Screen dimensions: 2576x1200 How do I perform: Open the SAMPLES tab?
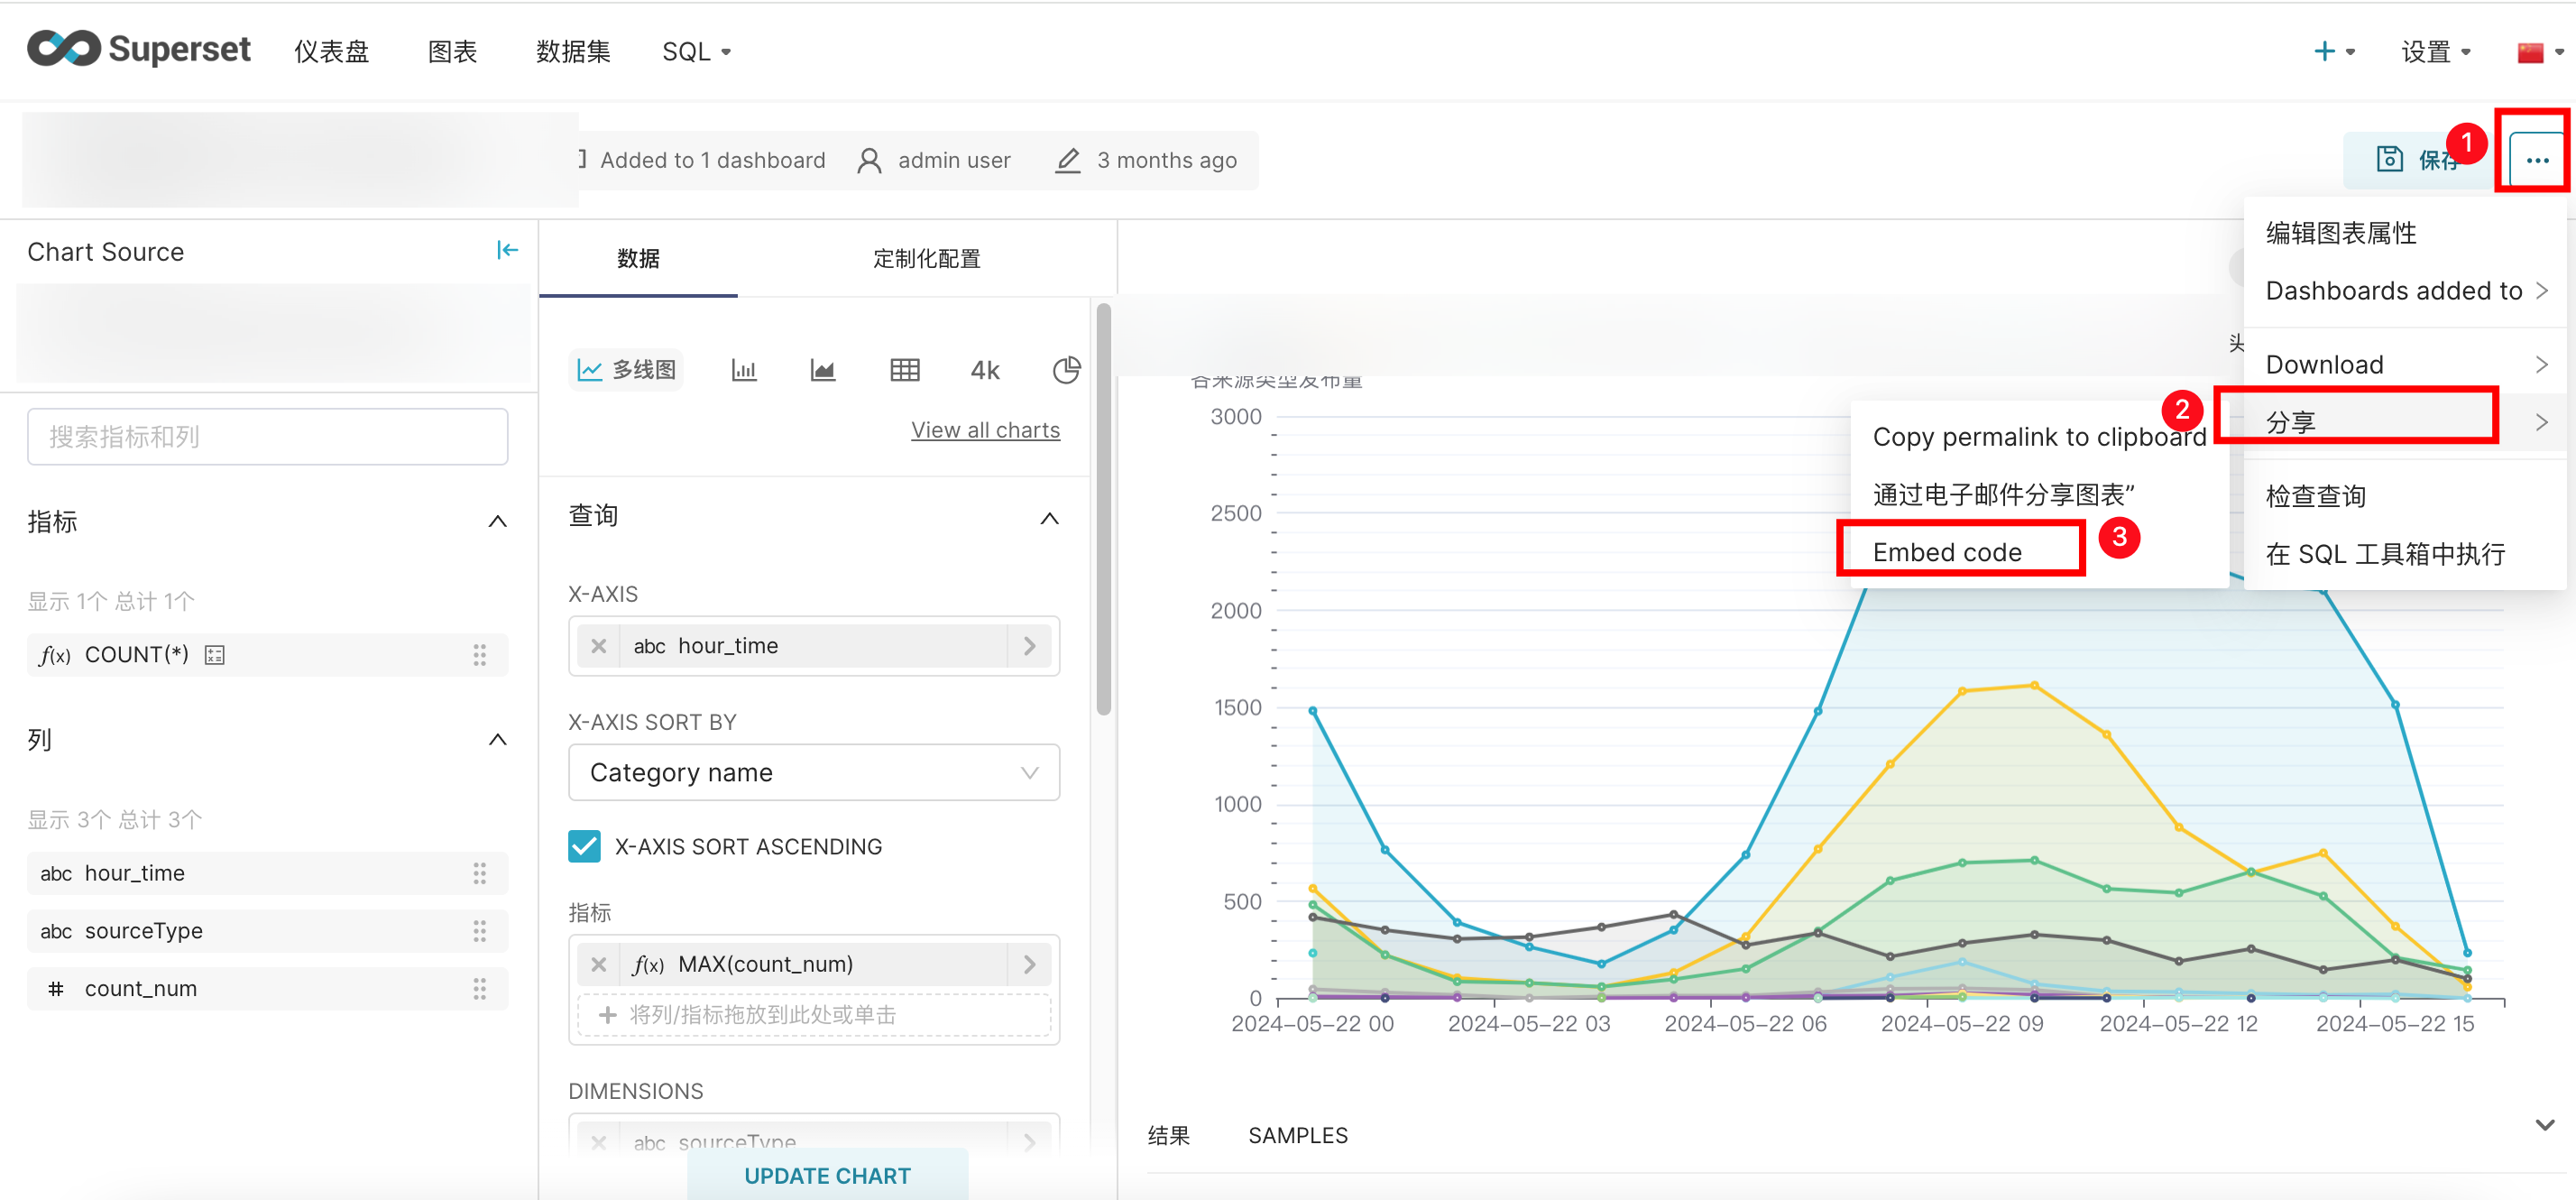pos(1298,1135)
